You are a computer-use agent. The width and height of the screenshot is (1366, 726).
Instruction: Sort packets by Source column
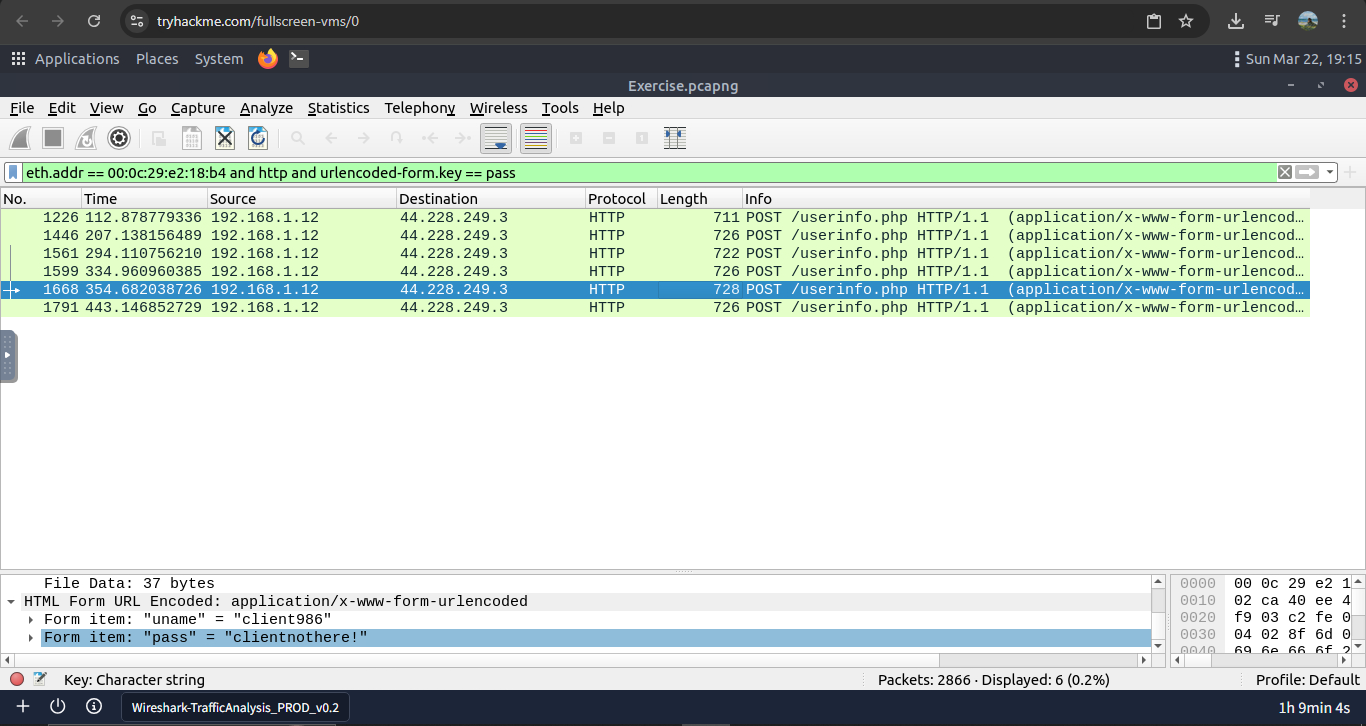[x=302, y=199]
